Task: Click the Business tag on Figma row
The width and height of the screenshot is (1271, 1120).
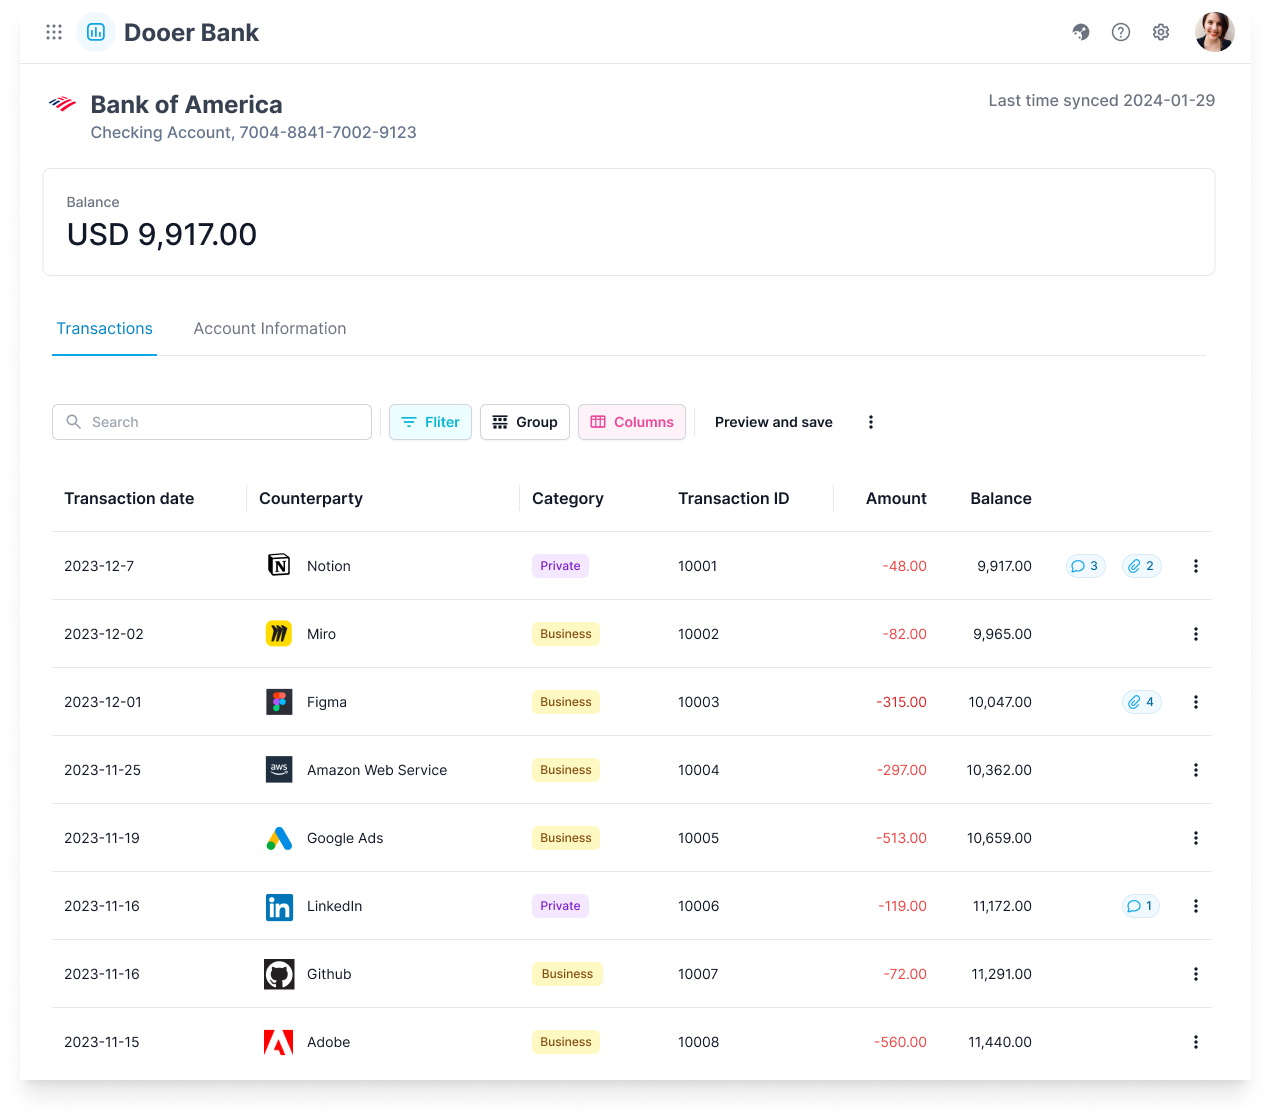Action: tap(566, 702)
